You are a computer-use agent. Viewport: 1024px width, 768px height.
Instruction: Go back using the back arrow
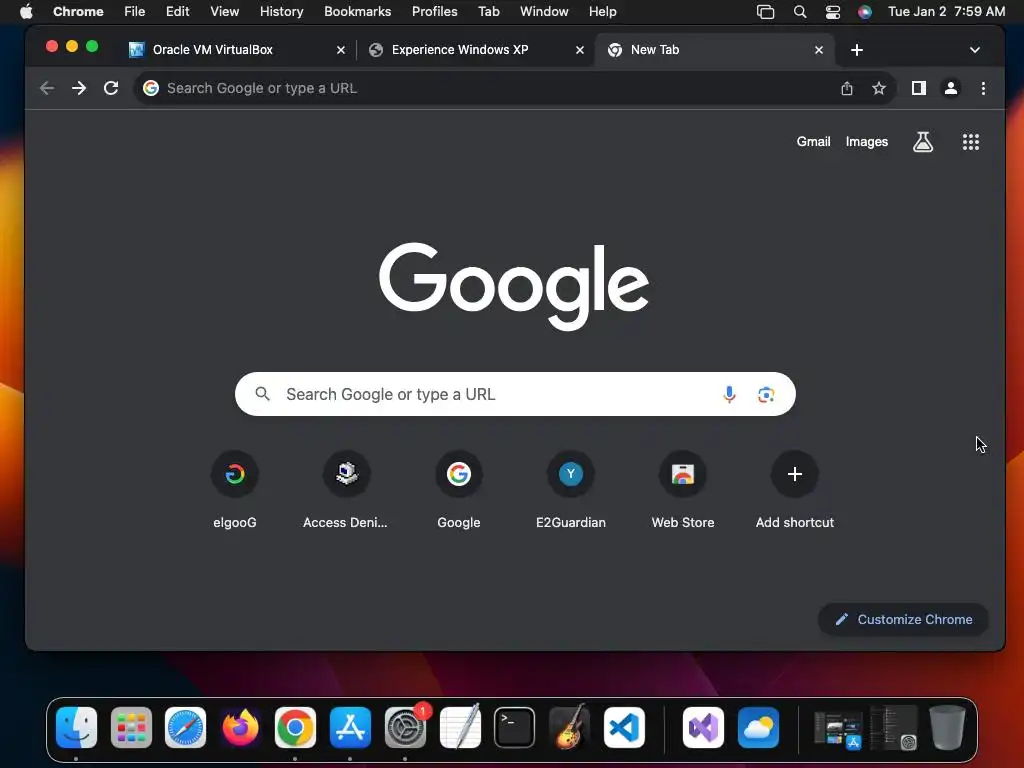[46, 88]
